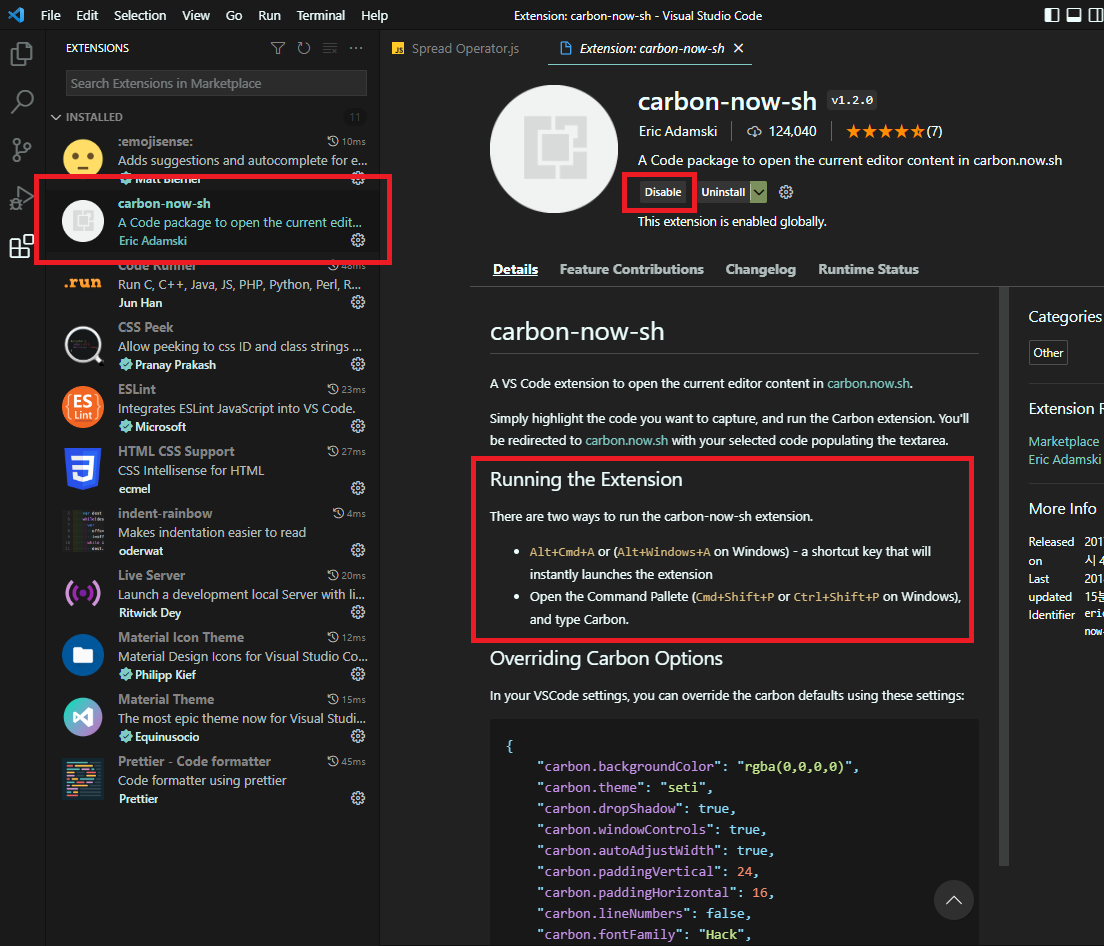Viewport: 1104px width, 946px height.
Task: Open the Selection menu
Action: point(140,15)
